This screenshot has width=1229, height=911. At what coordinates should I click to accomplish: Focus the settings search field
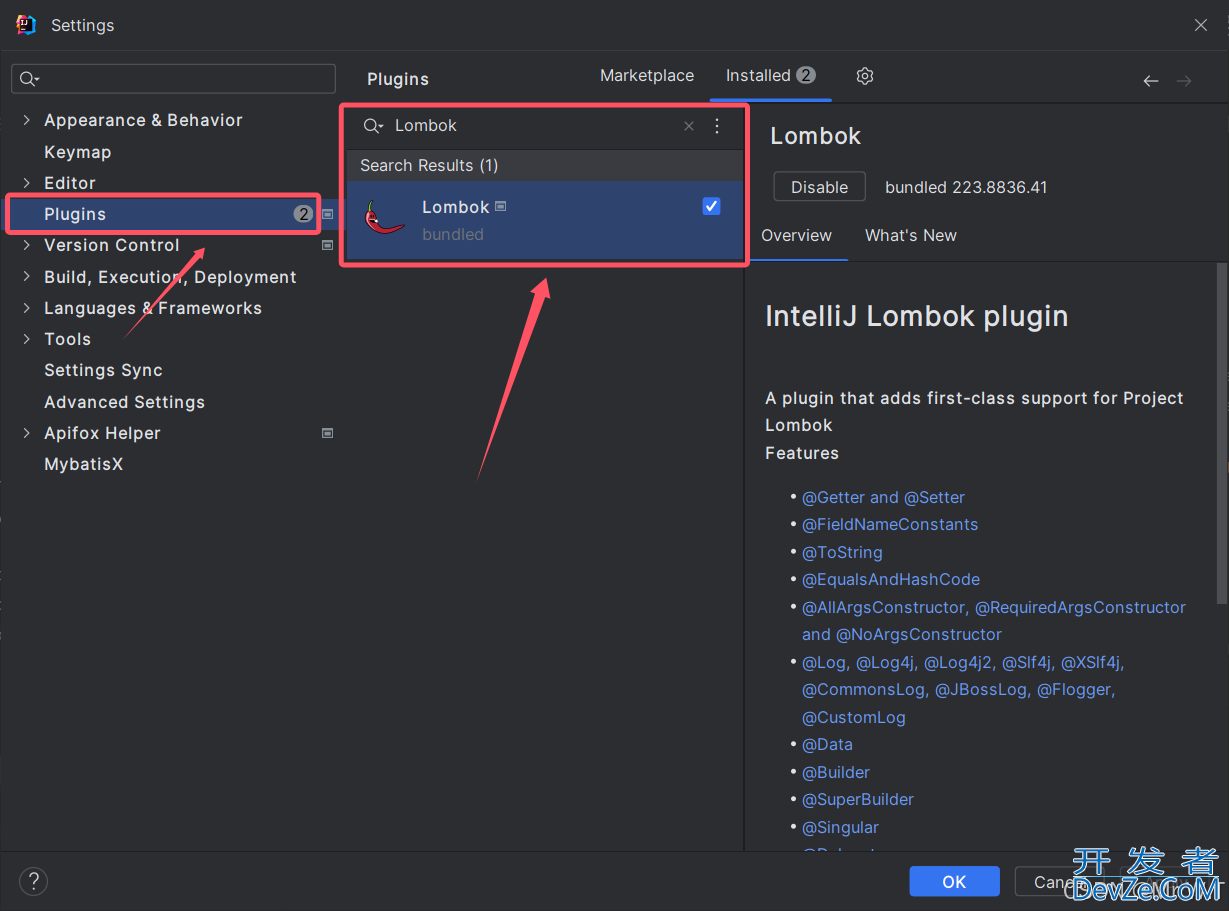pos(173,79)
